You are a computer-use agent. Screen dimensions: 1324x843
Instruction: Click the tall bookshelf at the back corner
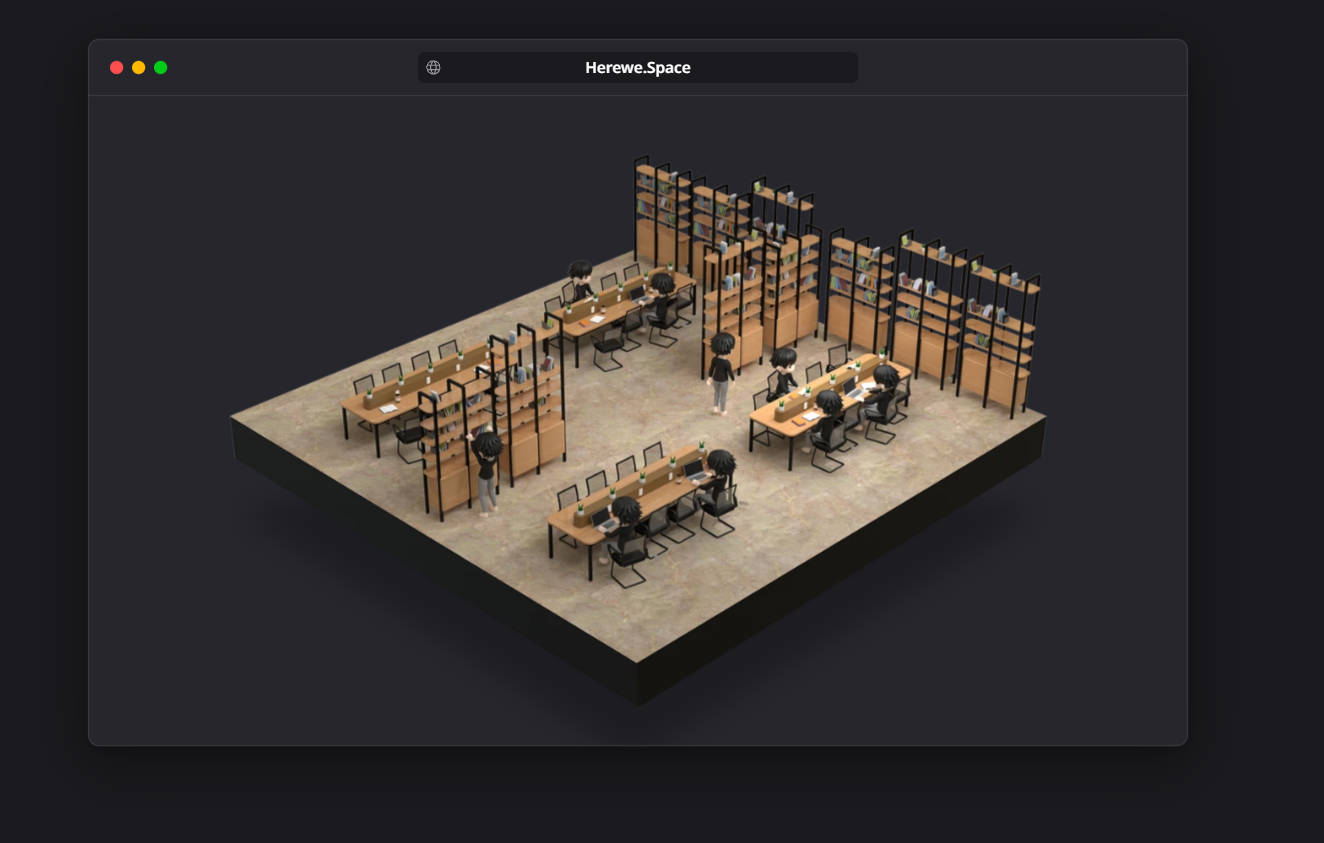coord(660,215)
